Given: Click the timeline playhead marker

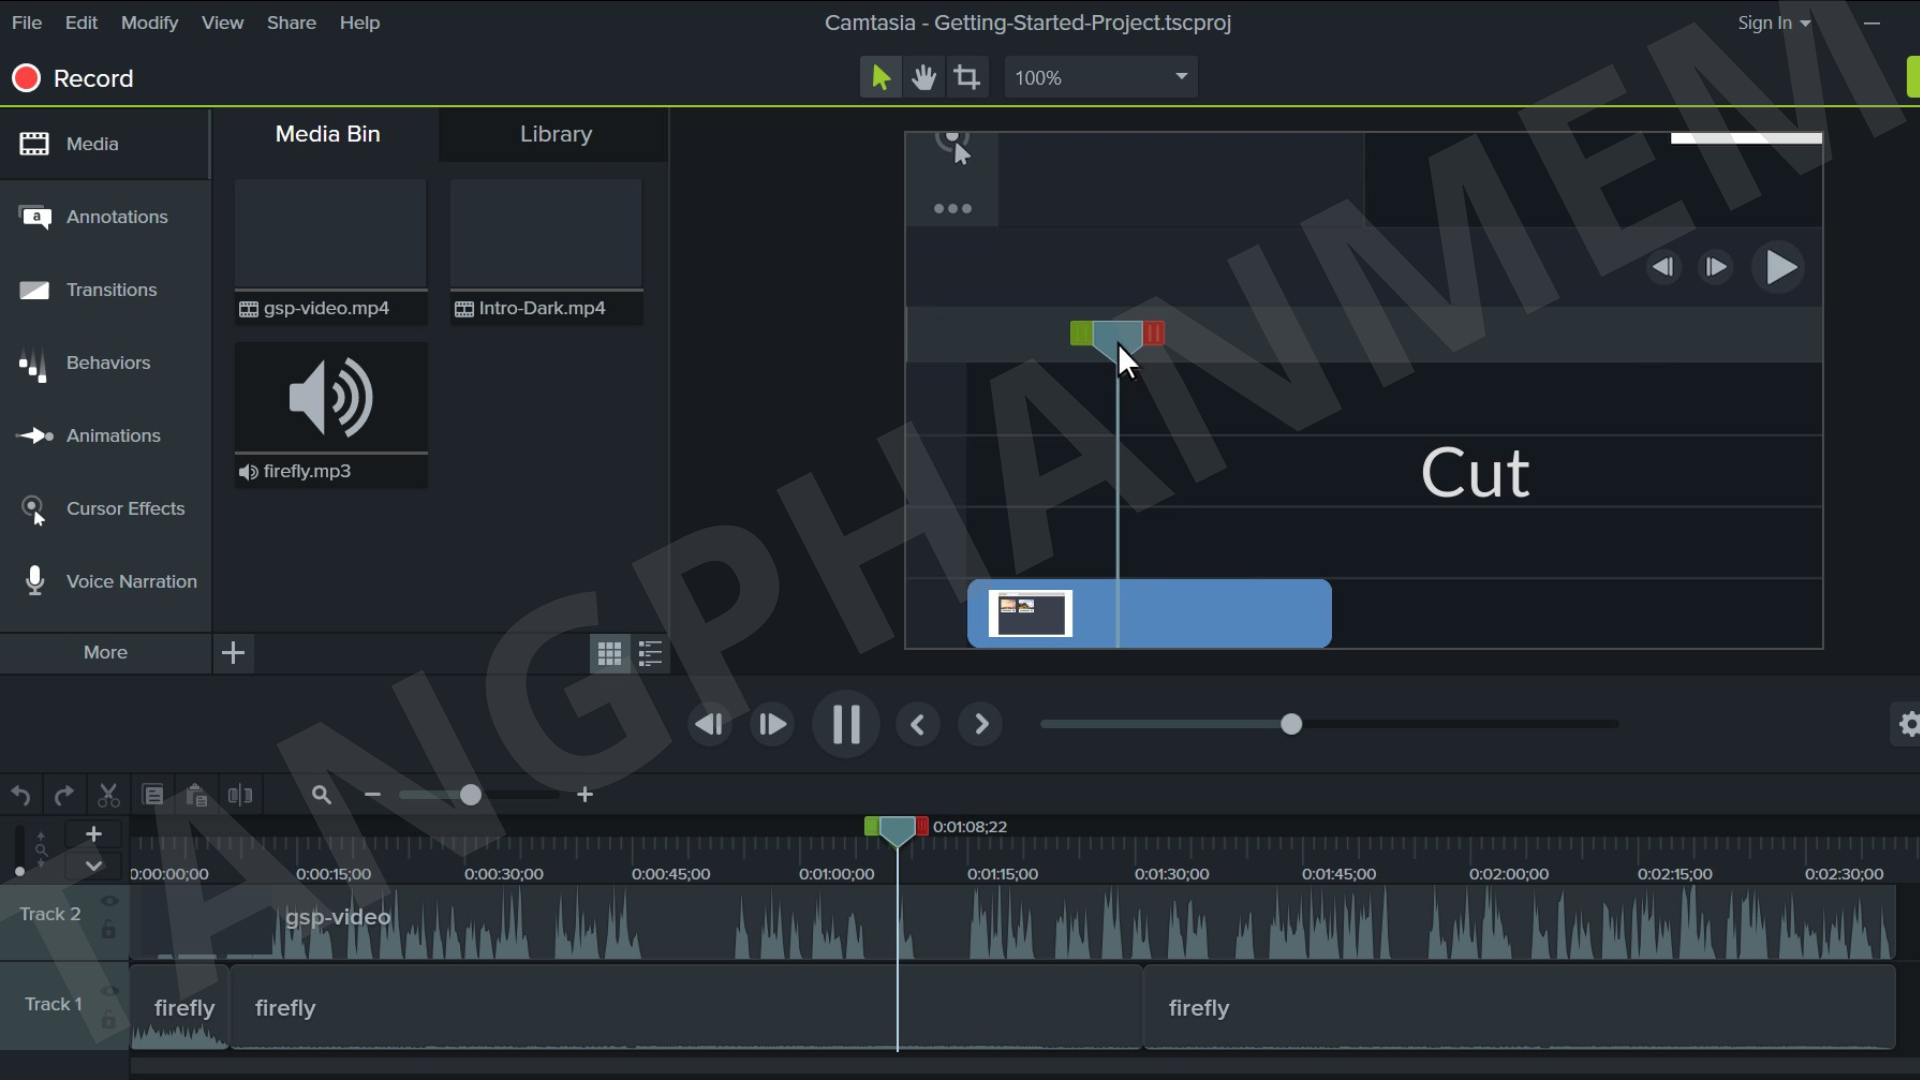Looking at the screenshot, I should coord(897,832).
